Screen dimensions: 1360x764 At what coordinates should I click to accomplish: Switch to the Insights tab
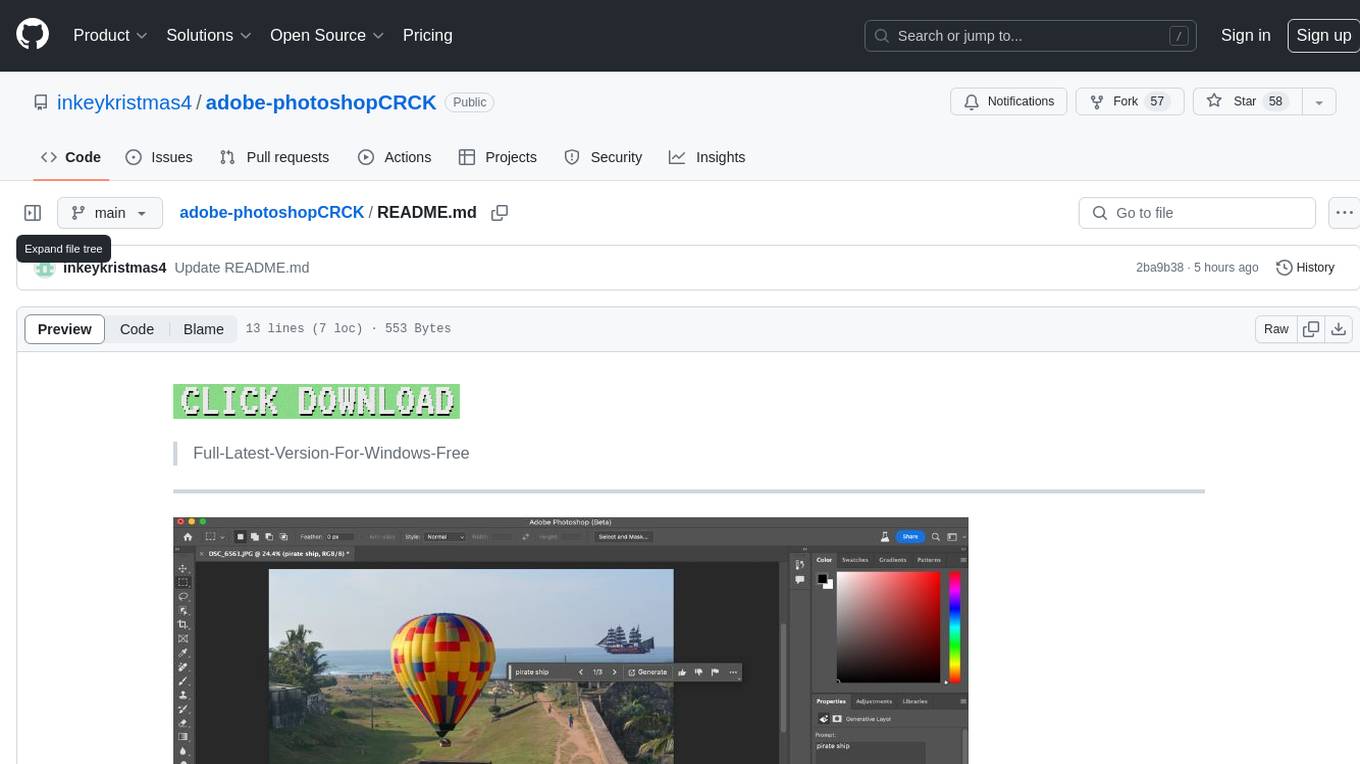pyautogui.click(x=707, y=157)
